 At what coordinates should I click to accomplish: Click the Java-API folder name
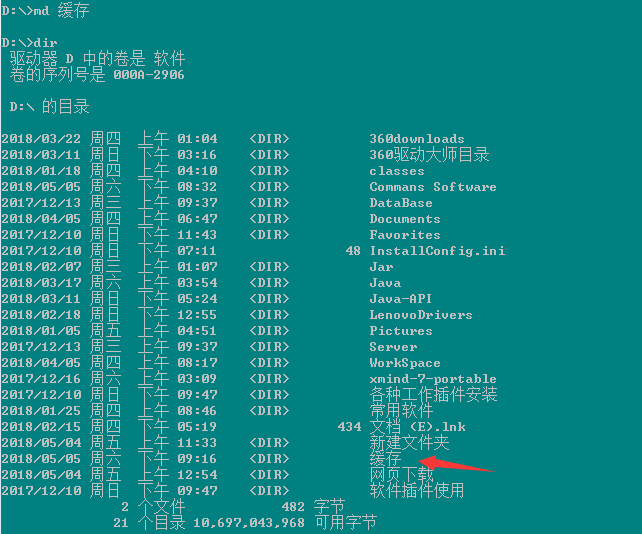[x=400, y=299]
